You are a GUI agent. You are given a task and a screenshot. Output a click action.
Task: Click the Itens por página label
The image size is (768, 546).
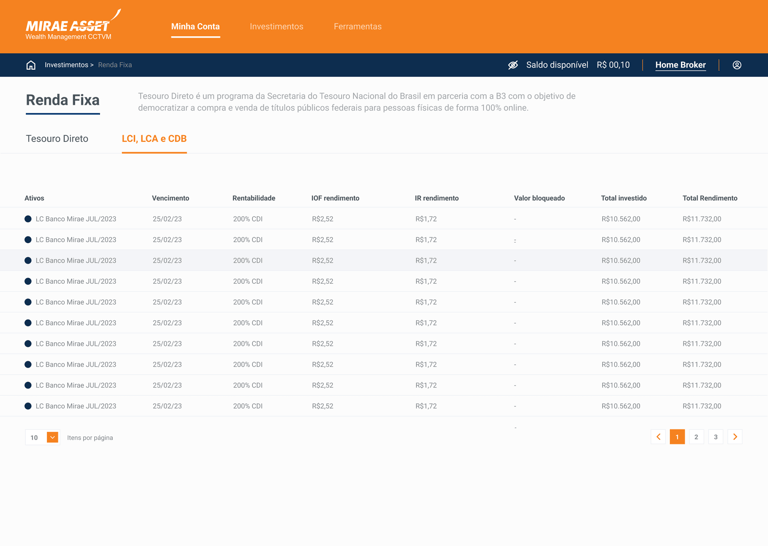pyautogui.click(x=90, y=438)
